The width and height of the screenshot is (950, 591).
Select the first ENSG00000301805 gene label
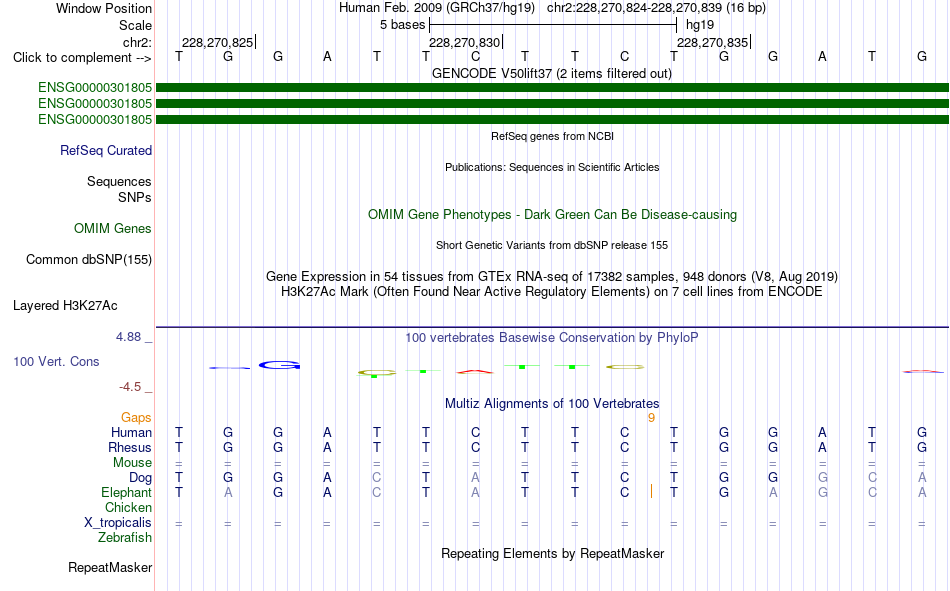95,87
